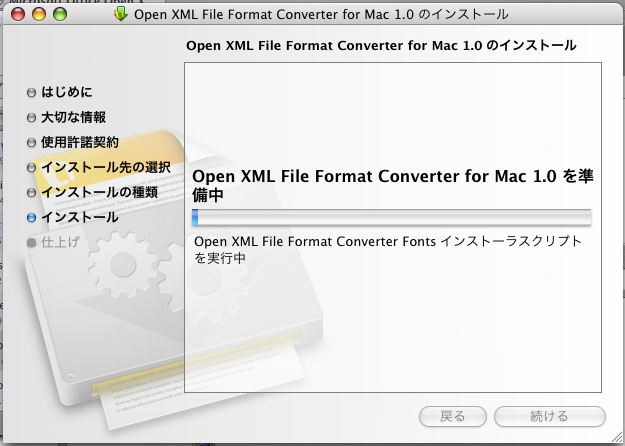Click the bullet beside はじめに

[31, 93]
